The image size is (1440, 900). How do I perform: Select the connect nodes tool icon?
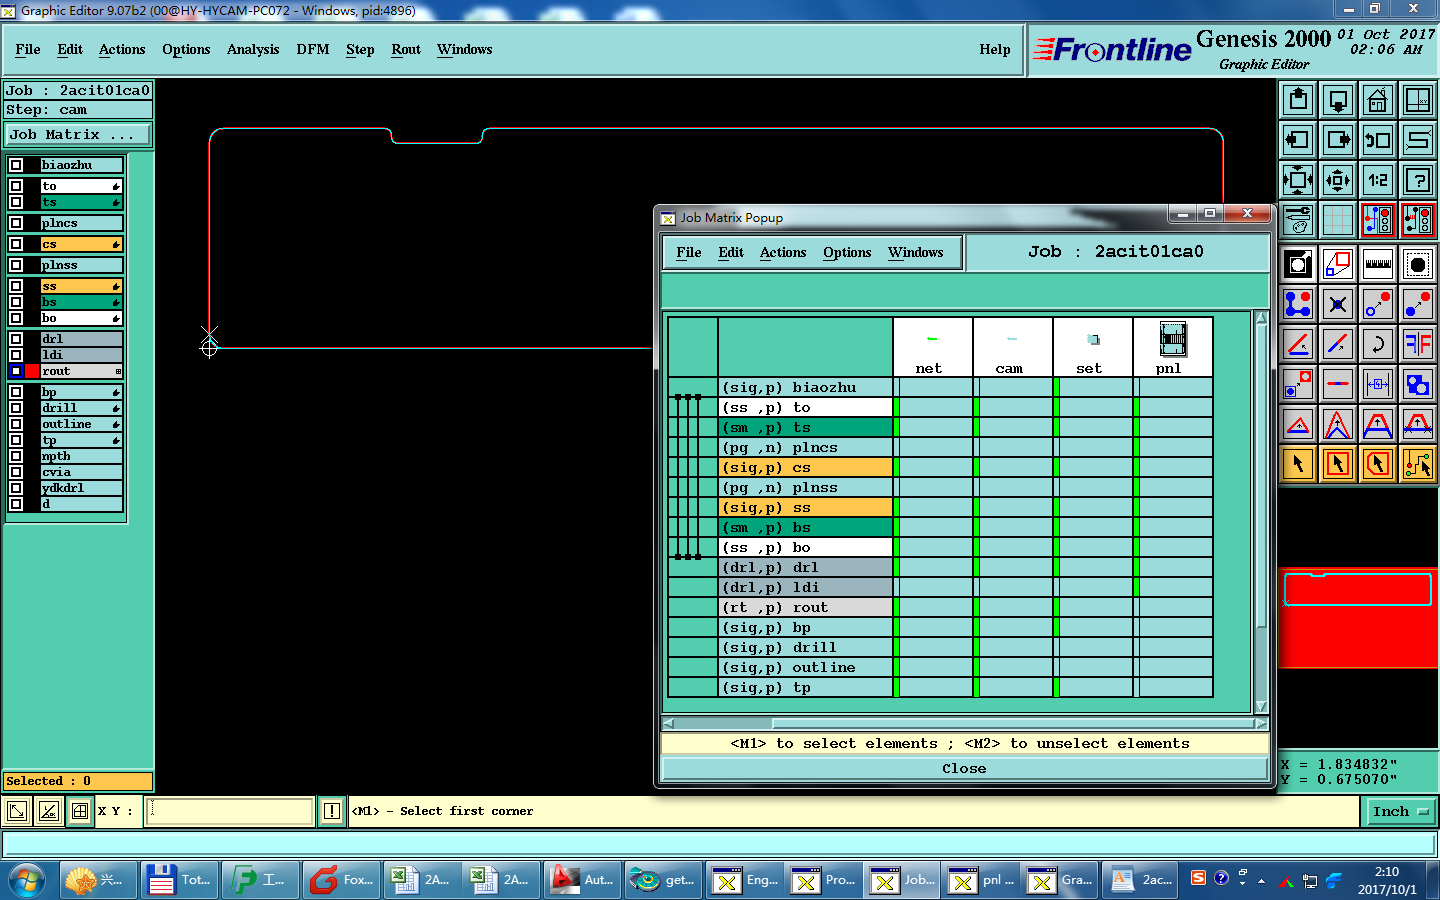point(1298,304)
